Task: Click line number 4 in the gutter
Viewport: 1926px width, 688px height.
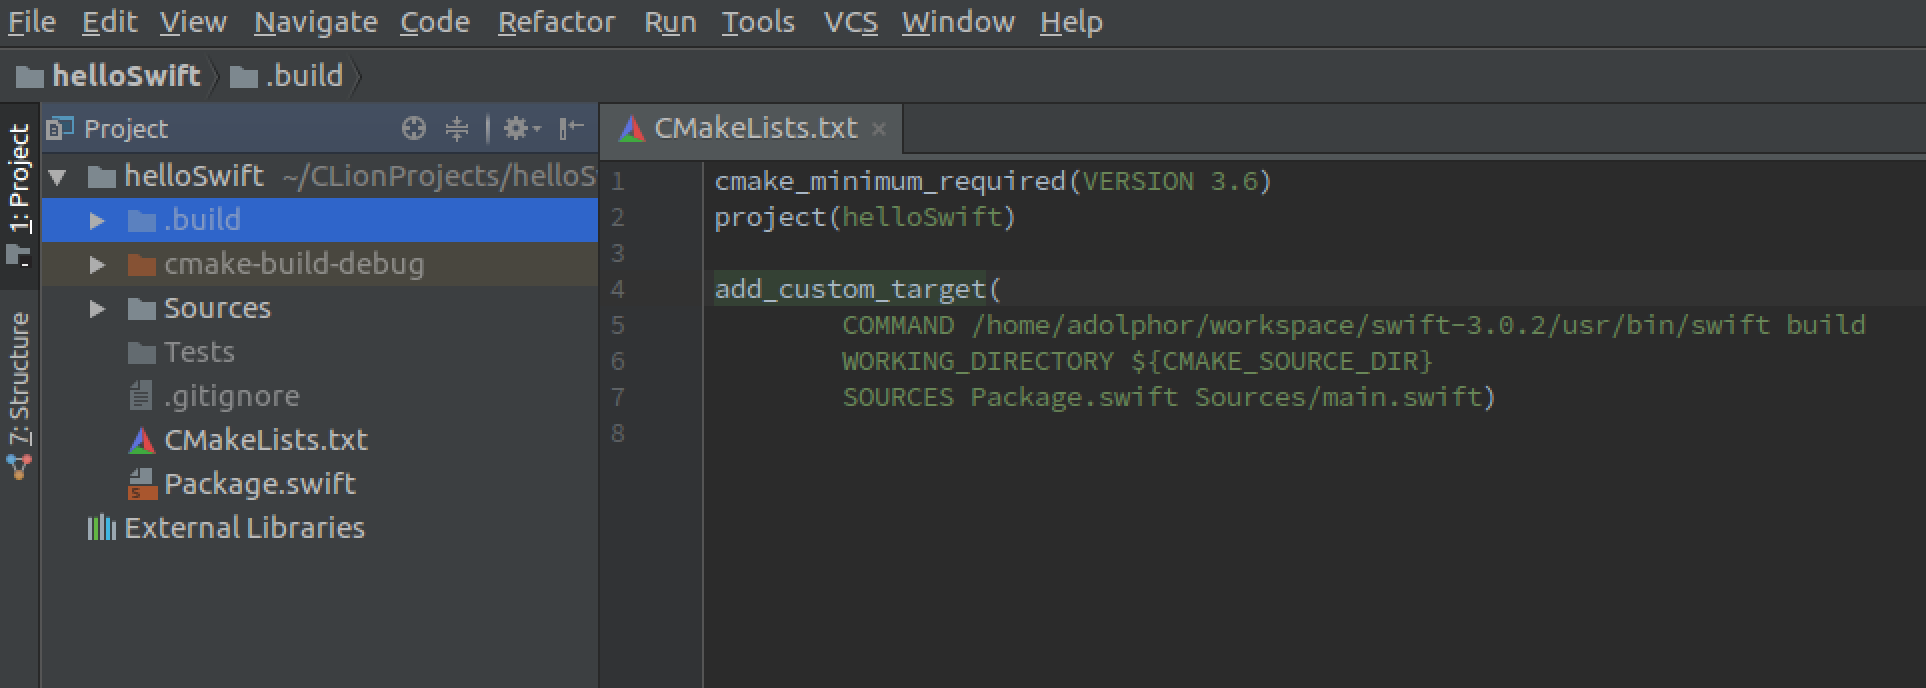Action: pyautogui.click(x=618, y=289)
